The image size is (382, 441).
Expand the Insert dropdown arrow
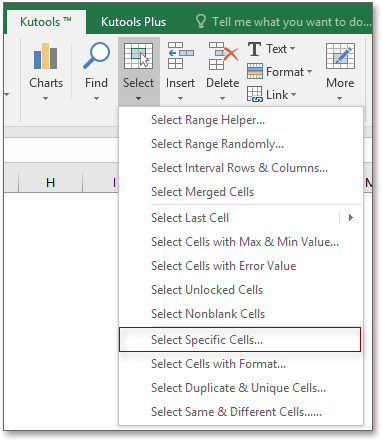click(x=180, y=99)
